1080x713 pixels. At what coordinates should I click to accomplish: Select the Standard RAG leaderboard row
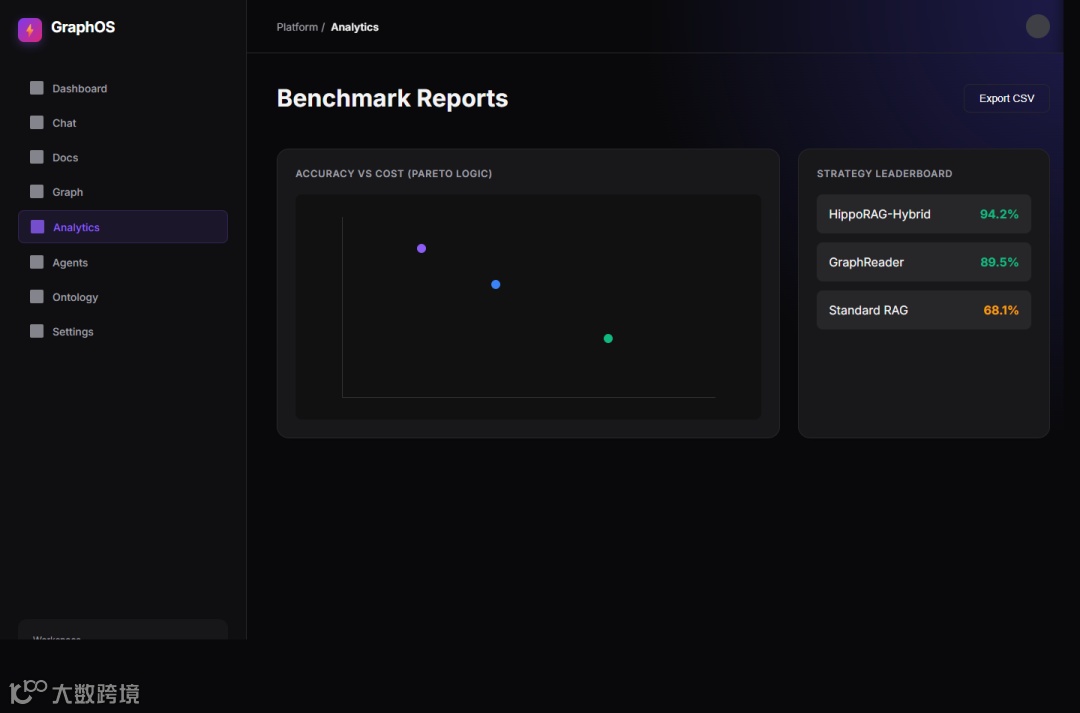coord(924,310)
